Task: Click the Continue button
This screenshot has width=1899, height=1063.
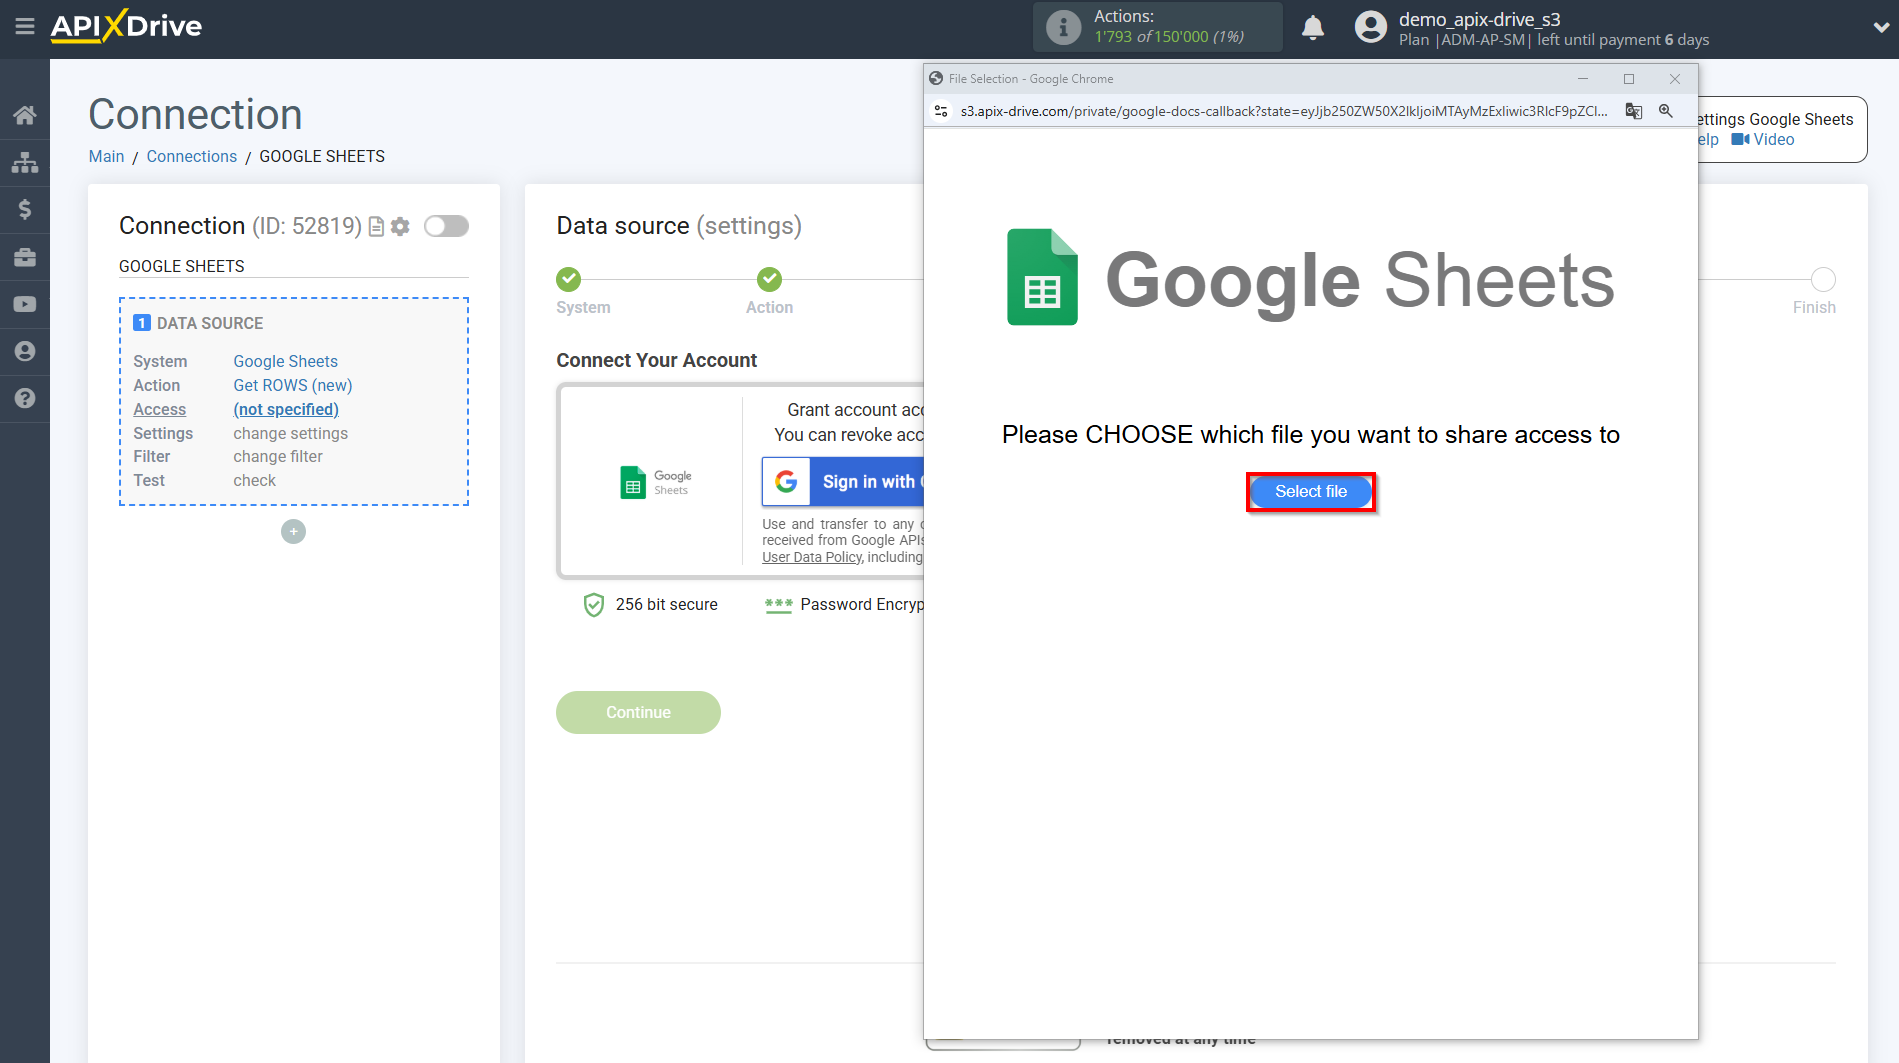Action: (x=638, y=712)
